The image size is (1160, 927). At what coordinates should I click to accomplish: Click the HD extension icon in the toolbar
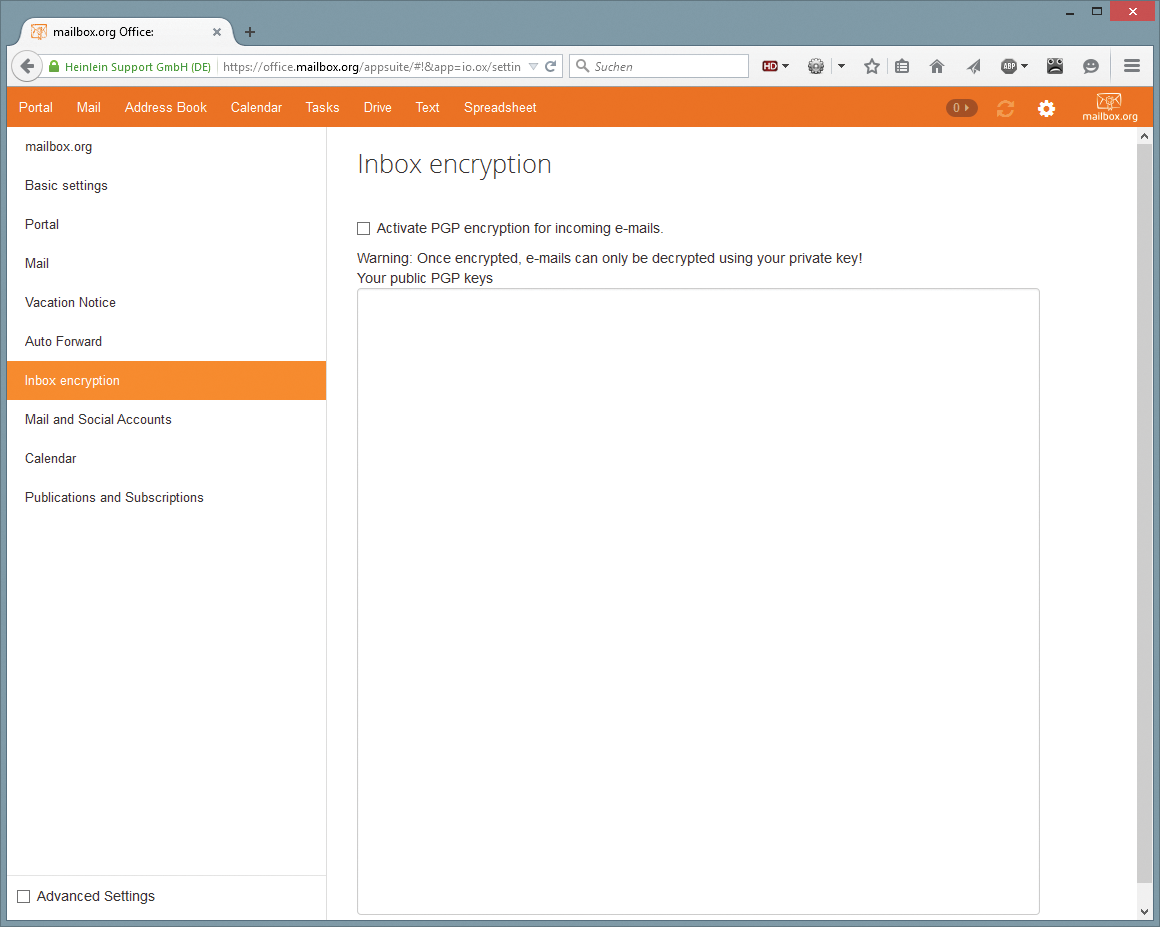[768, 66]
